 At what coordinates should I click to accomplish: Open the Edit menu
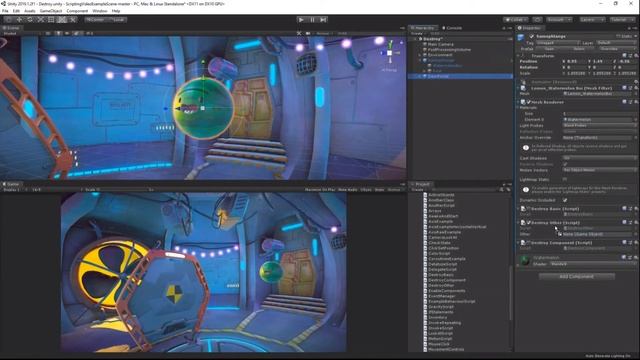[x=16, y=11]
